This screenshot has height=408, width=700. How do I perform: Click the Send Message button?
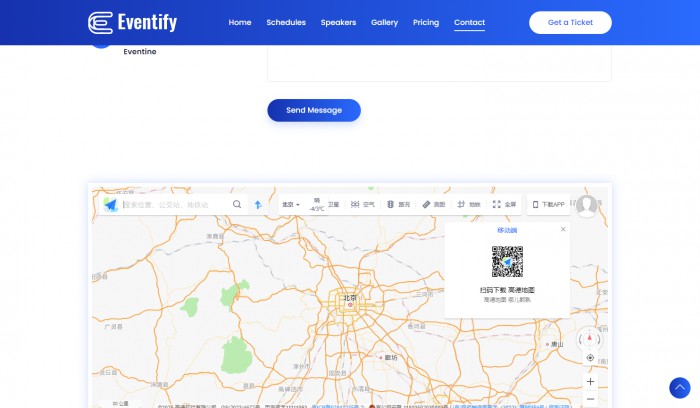pos(313,110)
